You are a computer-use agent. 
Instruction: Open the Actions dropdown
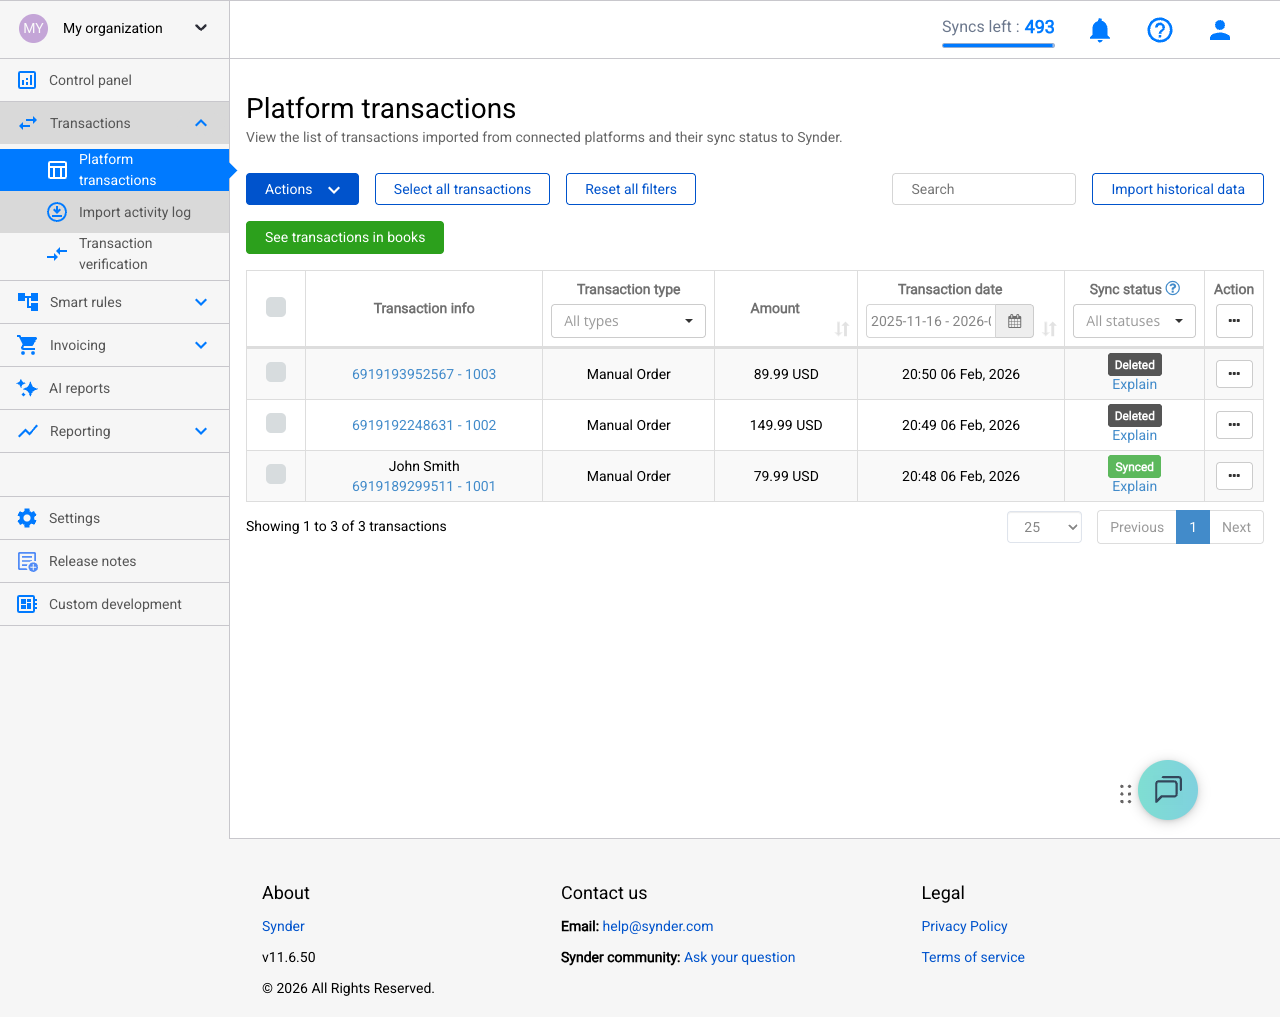click(x=302, y=189)
